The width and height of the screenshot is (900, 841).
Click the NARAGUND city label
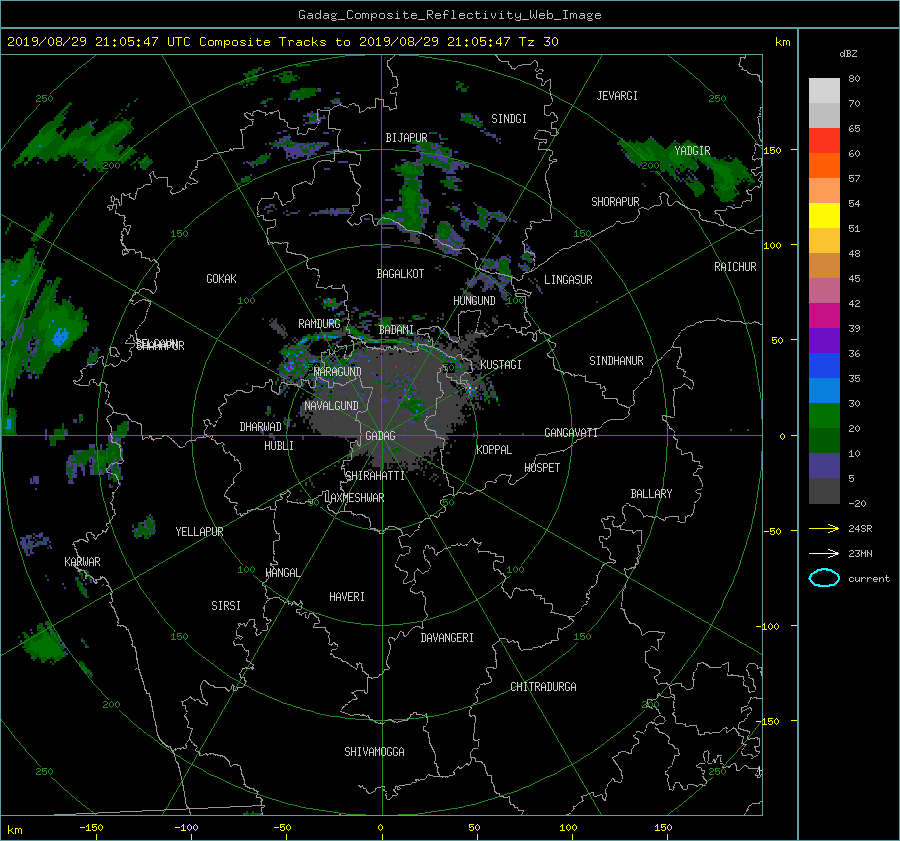pyautogui.click(x=338, y=372)
